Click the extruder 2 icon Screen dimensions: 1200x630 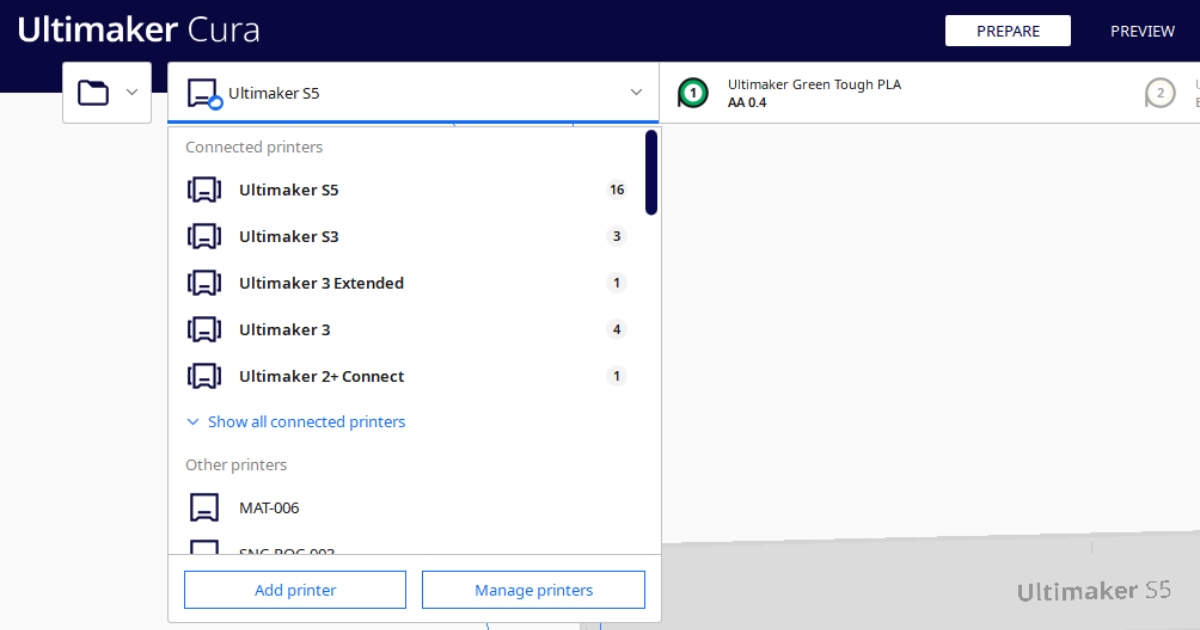pyautogui.click(x=1160, y=93)
